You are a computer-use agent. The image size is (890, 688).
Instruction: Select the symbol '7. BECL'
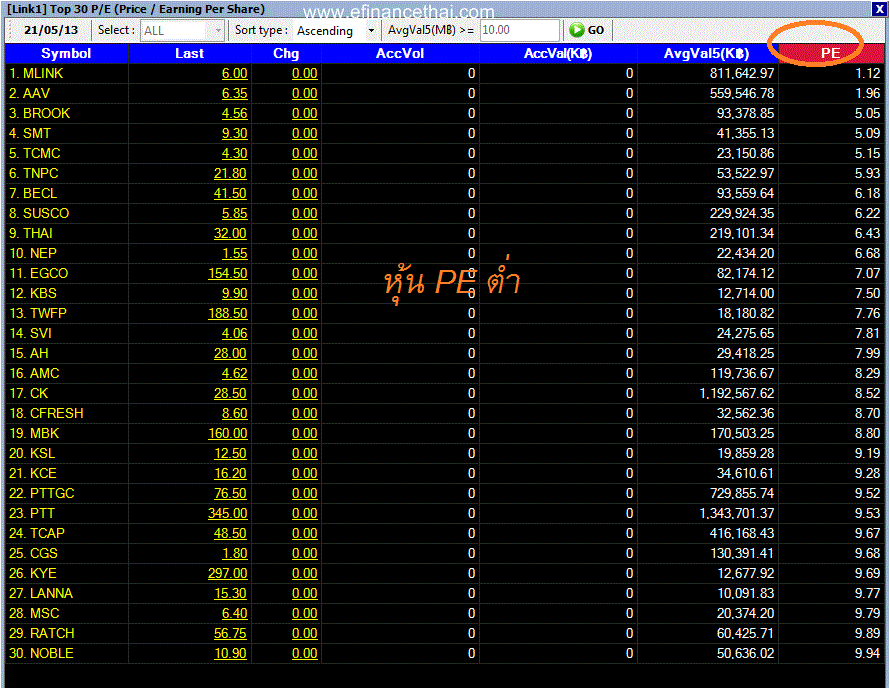click(x=33, y=193)
